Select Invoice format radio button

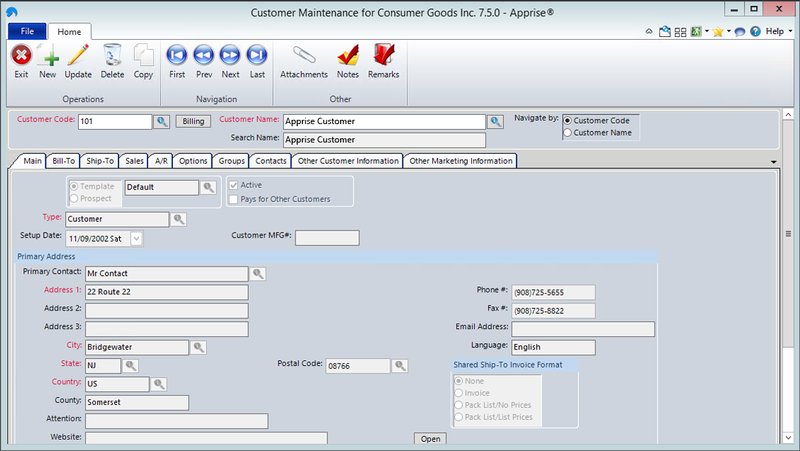click(458, 393)
